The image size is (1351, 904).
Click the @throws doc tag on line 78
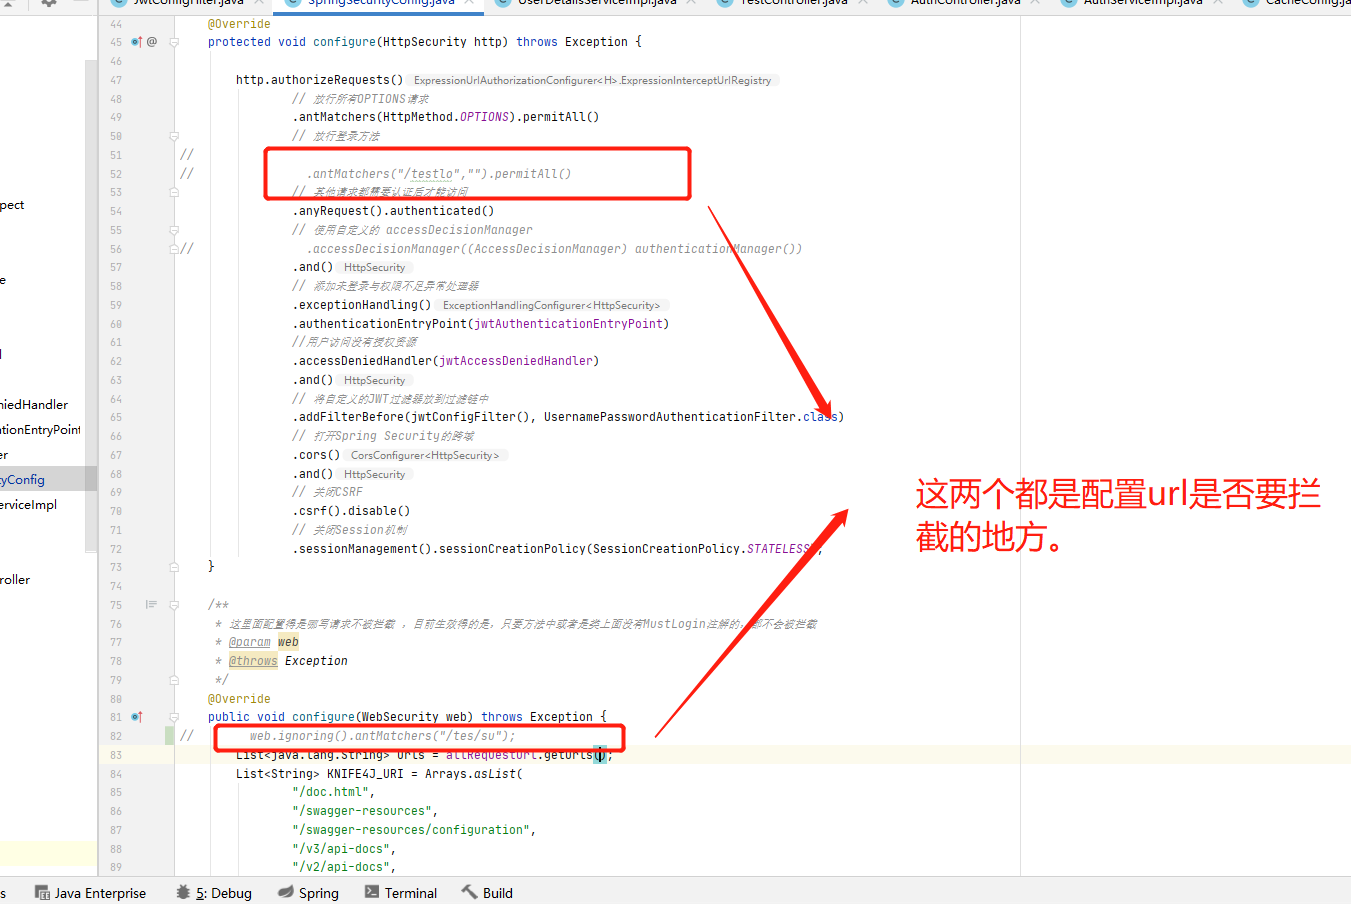(x=253, y=661)
